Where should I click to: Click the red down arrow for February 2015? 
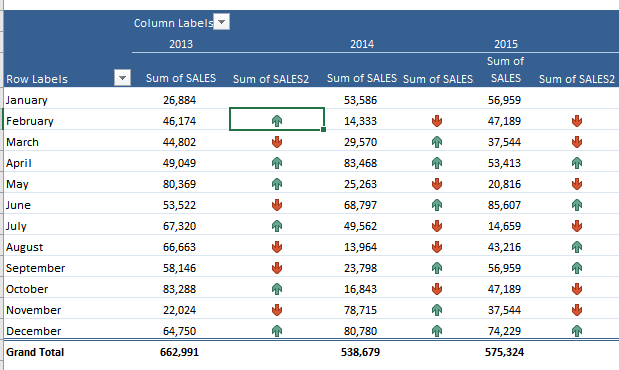point(577,121)
